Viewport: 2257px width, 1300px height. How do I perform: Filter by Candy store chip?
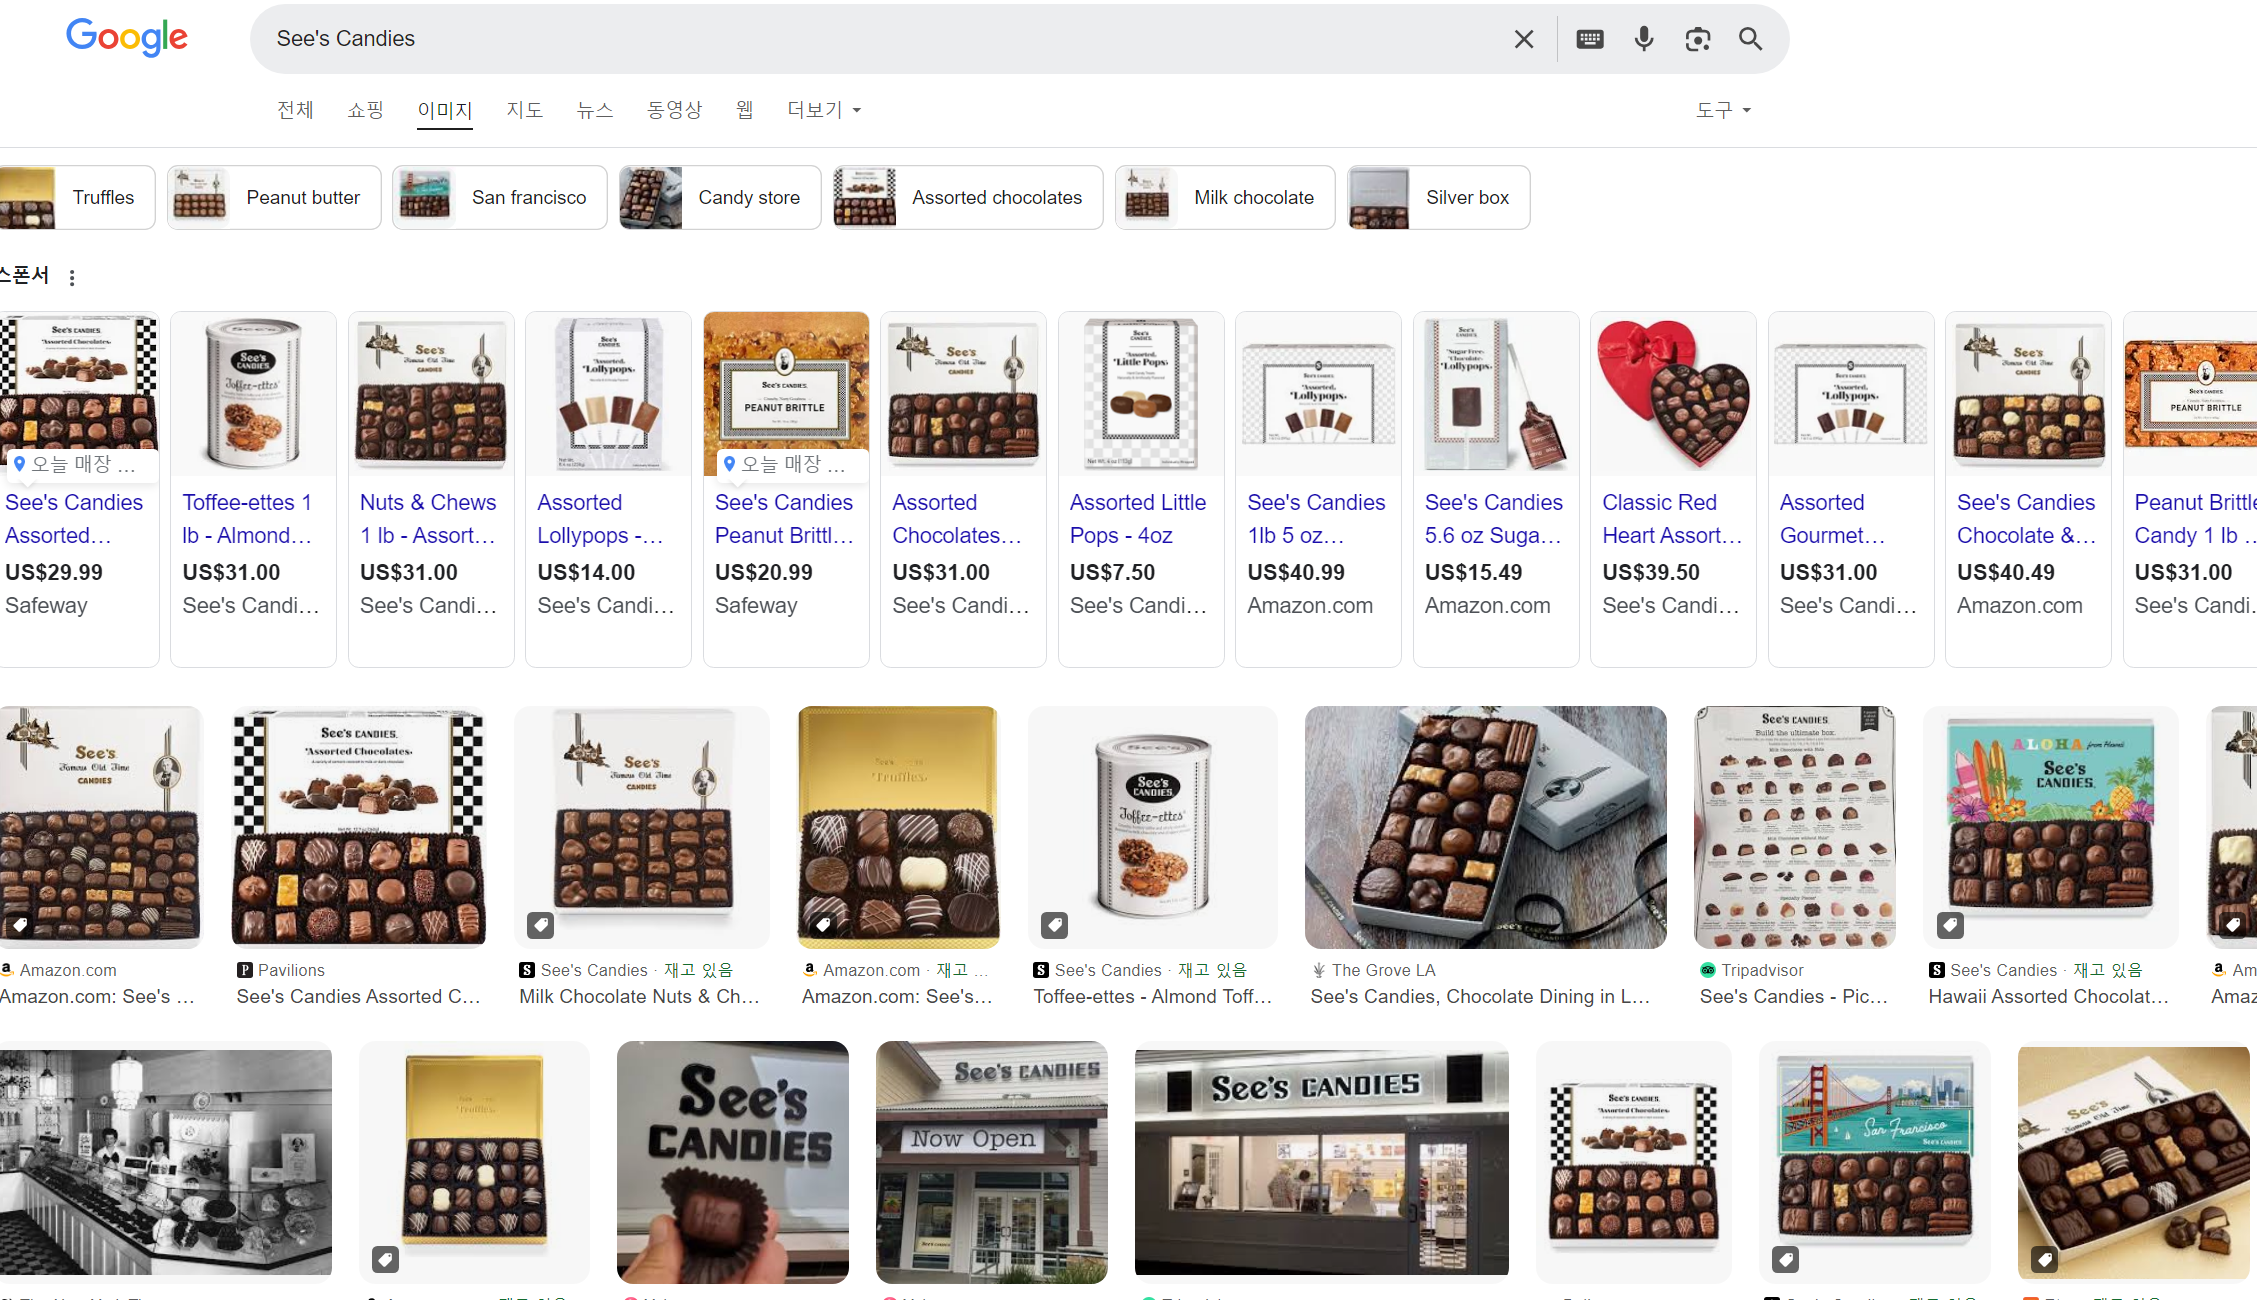[x=720, y=198]
